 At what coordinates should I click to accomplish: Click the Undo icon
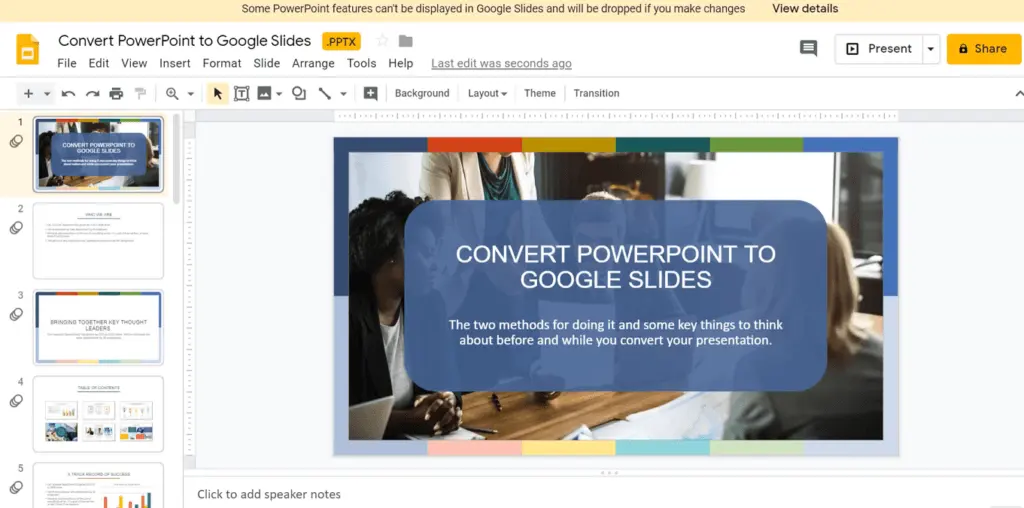69,93
